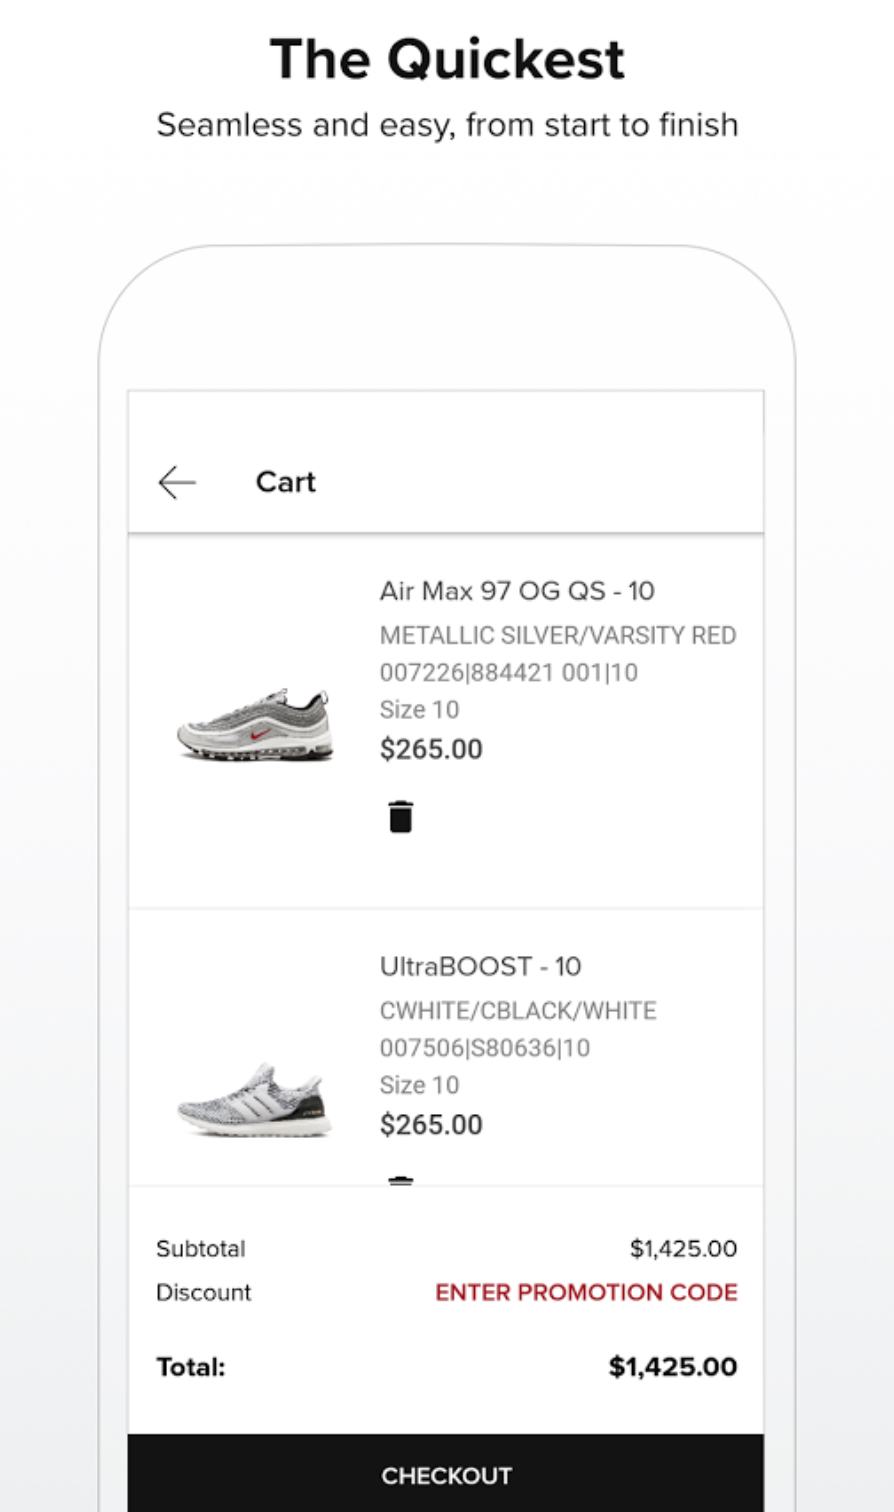
Task: Click the Discount label
Action: point(204,1292)
